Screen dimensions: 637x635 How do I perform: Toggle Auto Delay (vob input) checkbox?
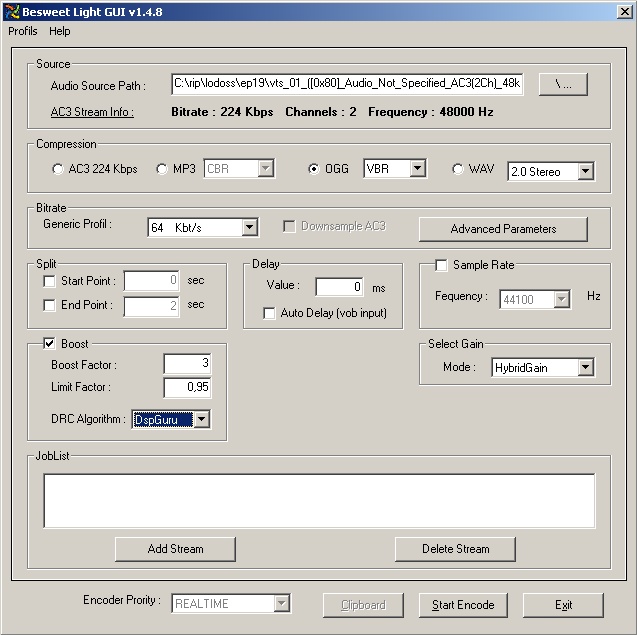click(269, 313)
